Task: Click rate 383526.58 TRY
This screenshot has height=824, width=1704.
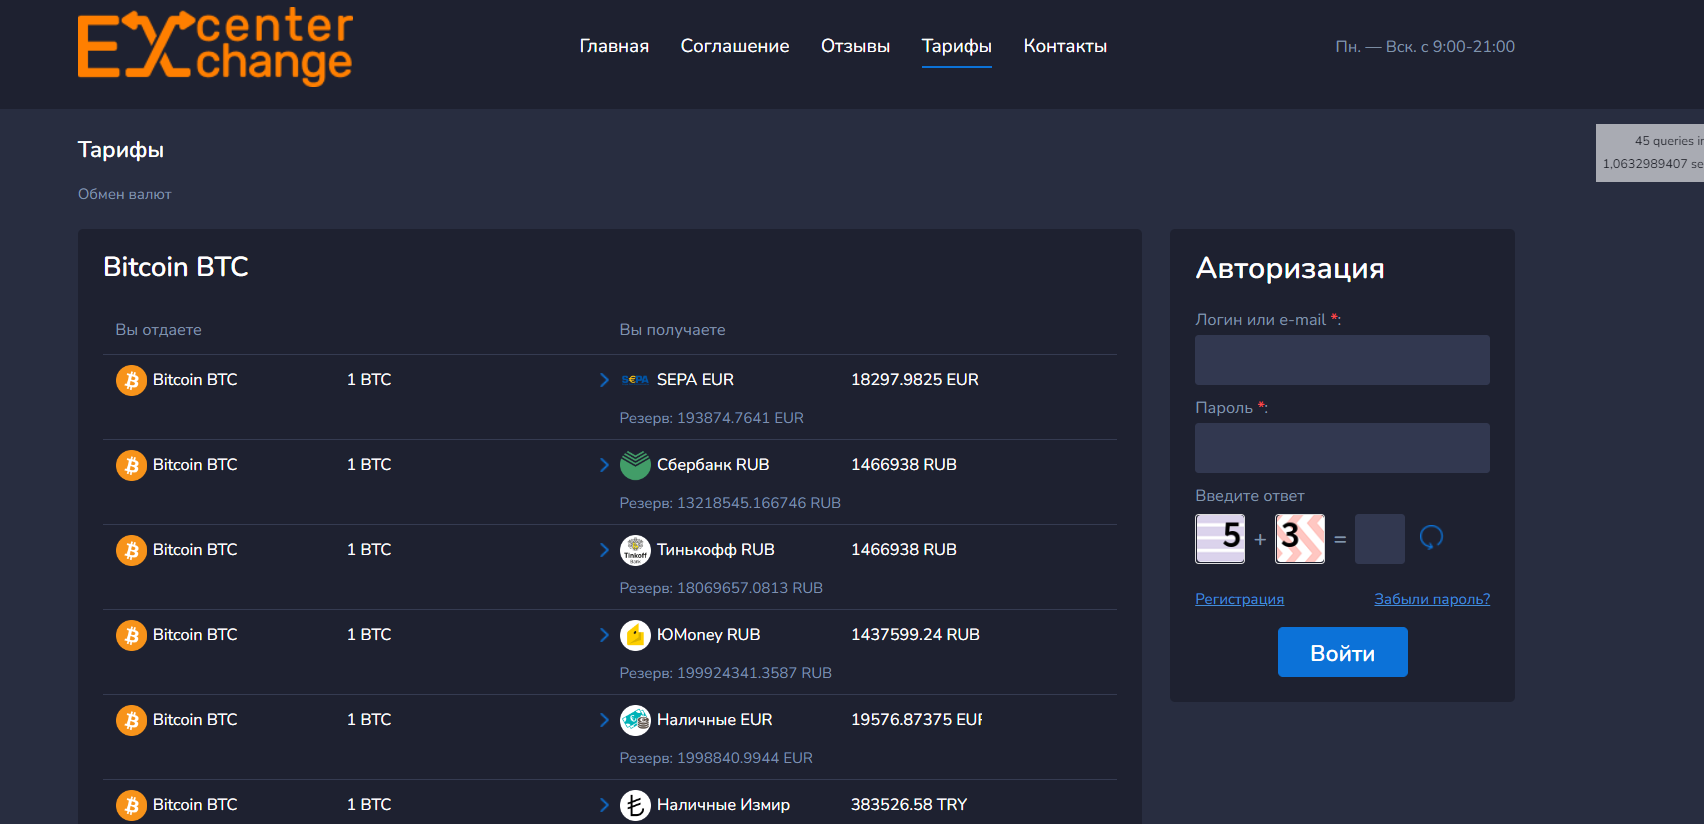Action: coord(909,805)
